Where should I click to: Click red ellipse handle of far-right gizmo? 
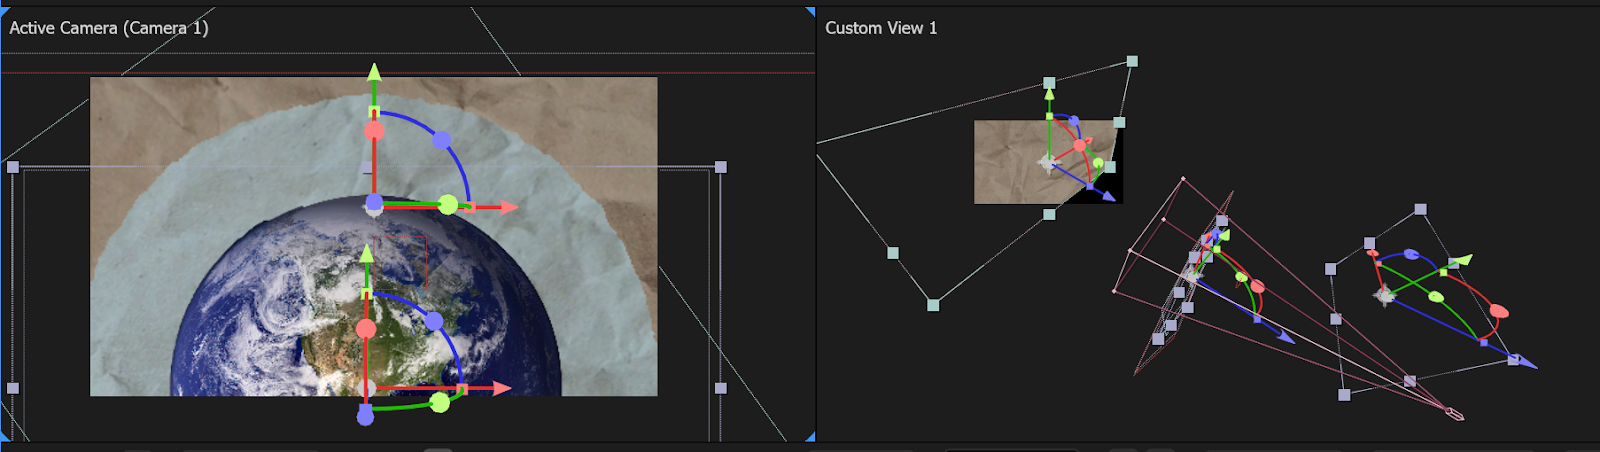(x=1499, y=311)
